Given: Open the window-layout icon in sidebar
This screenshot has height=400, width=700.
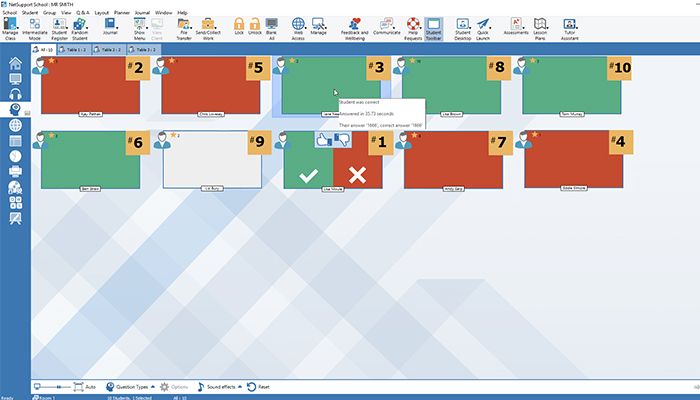Looking at the screenshot, I should point(15,141).
